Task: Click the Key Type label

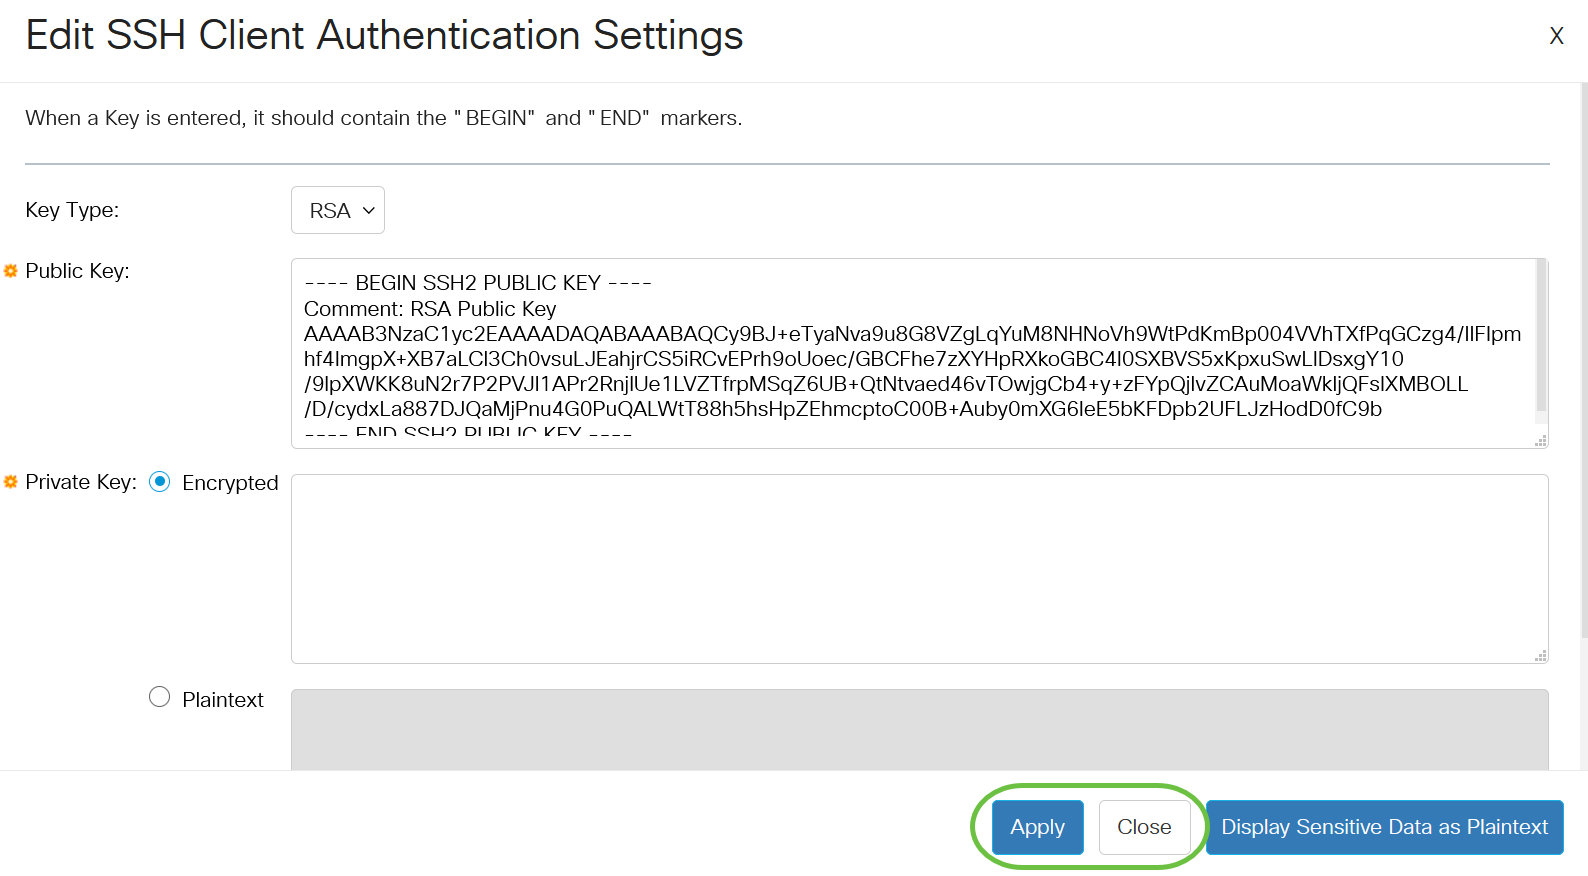Action: 72,210
